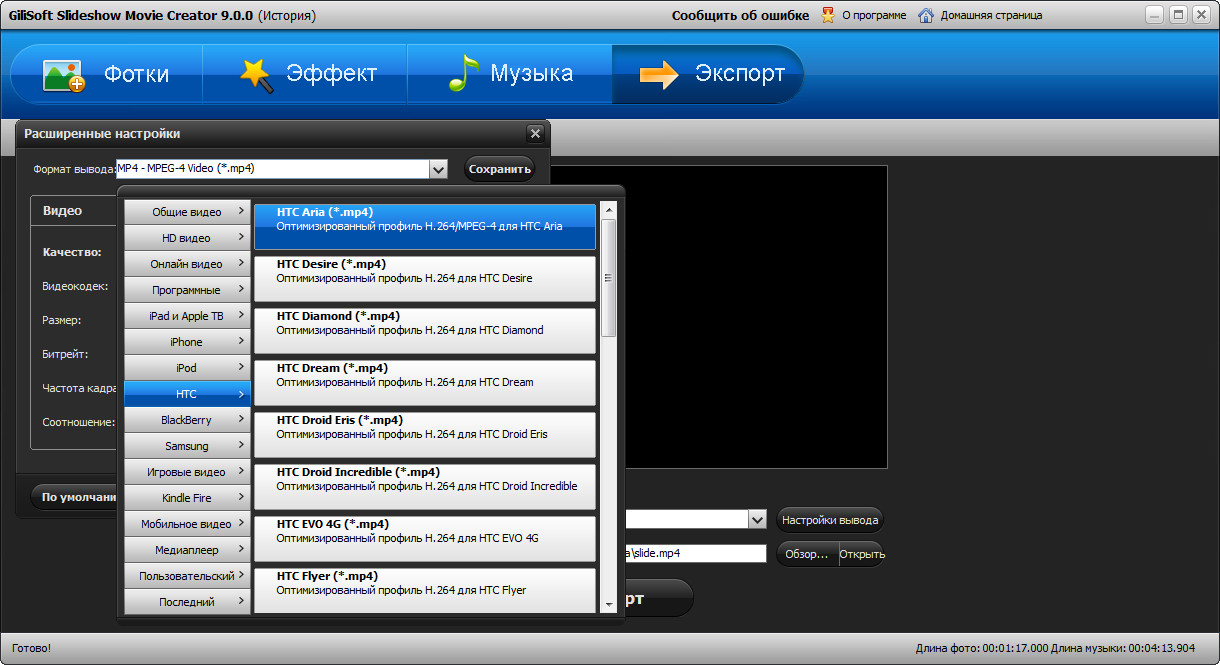
Task: Expand the dropdown left of Настройки вывода
Action: click(757, 519)
